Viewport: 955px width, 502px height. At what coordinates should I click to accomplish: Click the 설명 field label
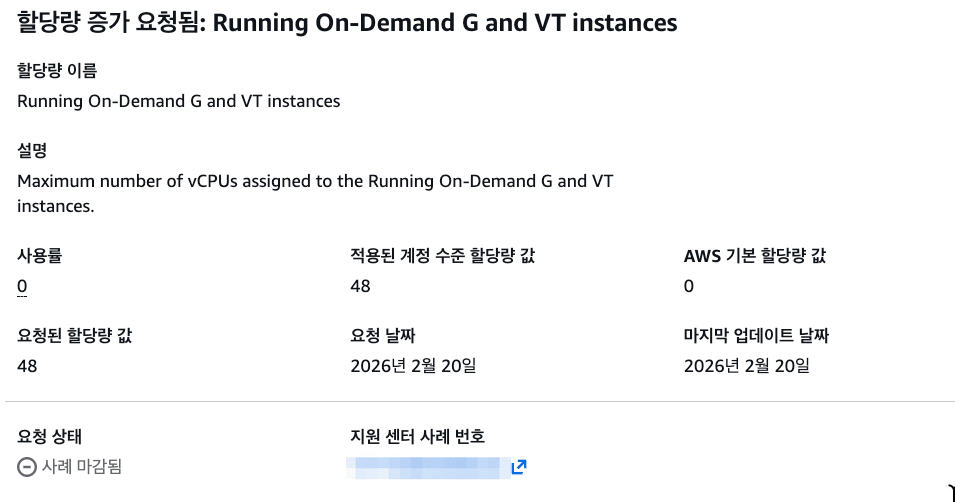[32, 151]
